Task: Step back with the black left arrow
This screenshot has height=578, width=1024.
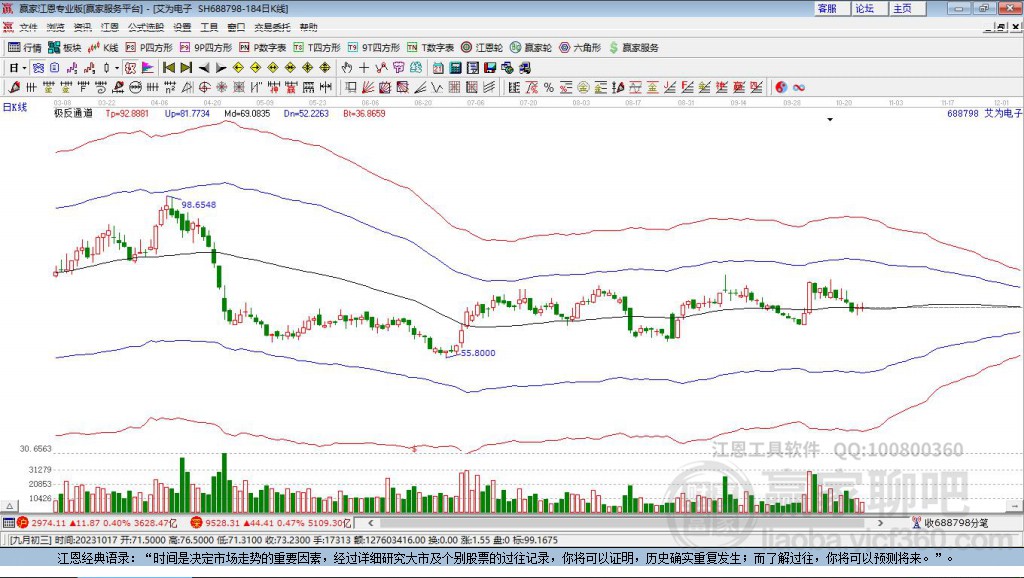Action: [x=204, y=68]
